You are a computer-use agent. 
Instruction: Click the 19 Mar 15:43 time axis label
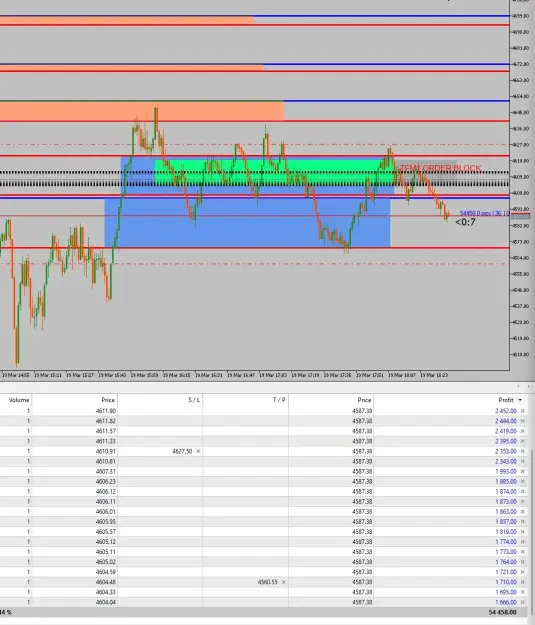pos(112,375)
